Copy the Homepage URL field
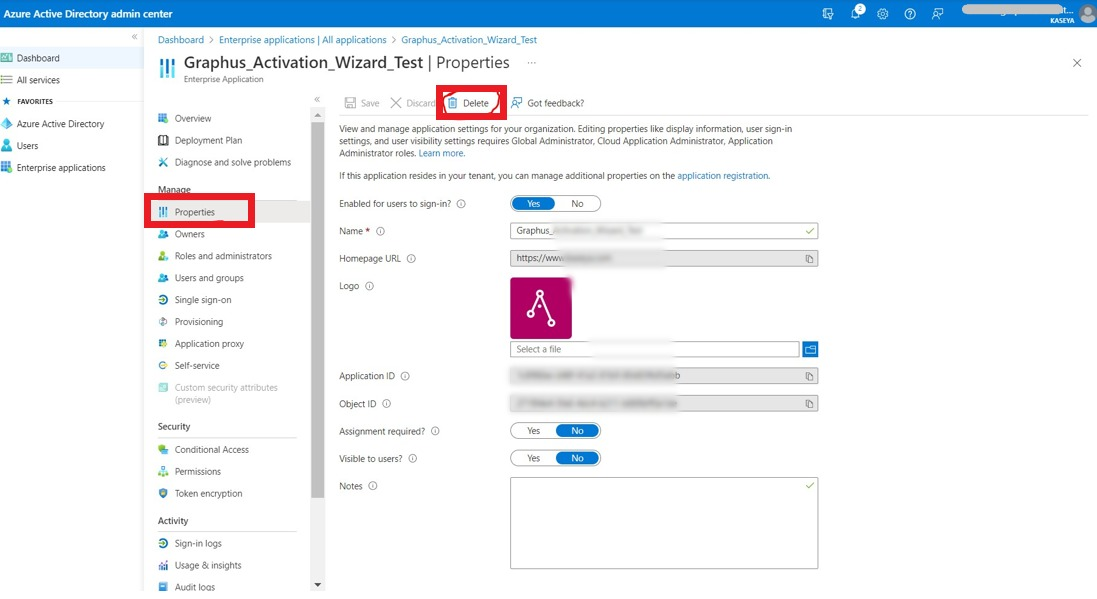 (810, 258)
